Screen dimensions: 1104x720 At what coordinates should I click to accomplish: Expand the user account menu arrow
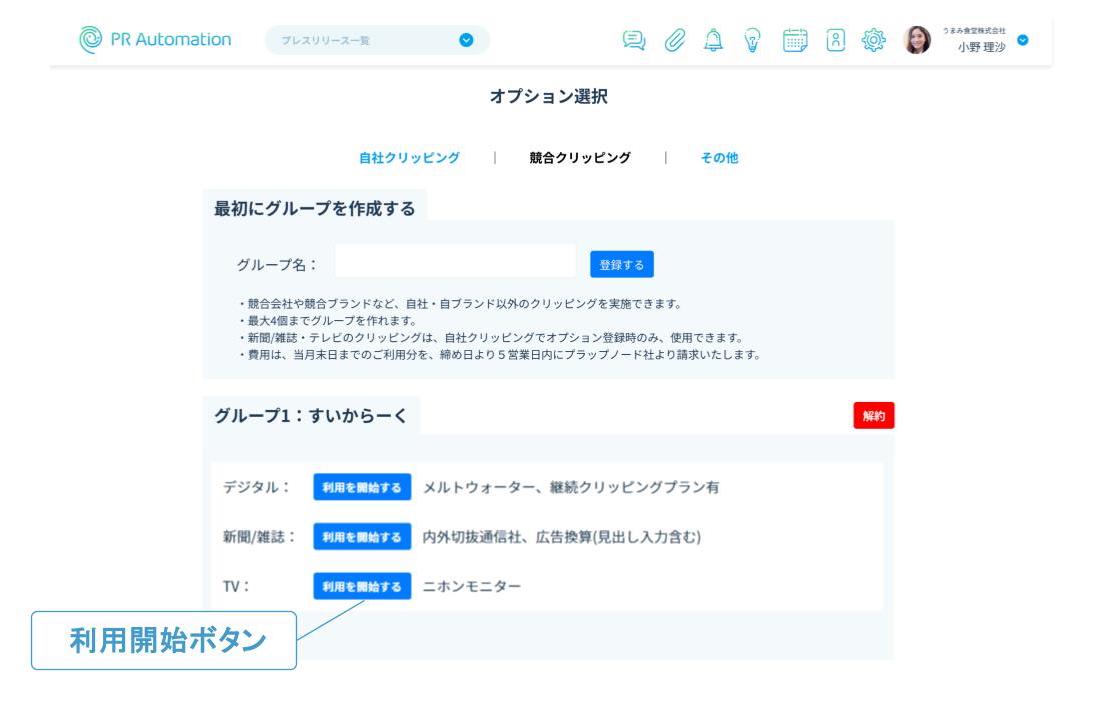1022,40
